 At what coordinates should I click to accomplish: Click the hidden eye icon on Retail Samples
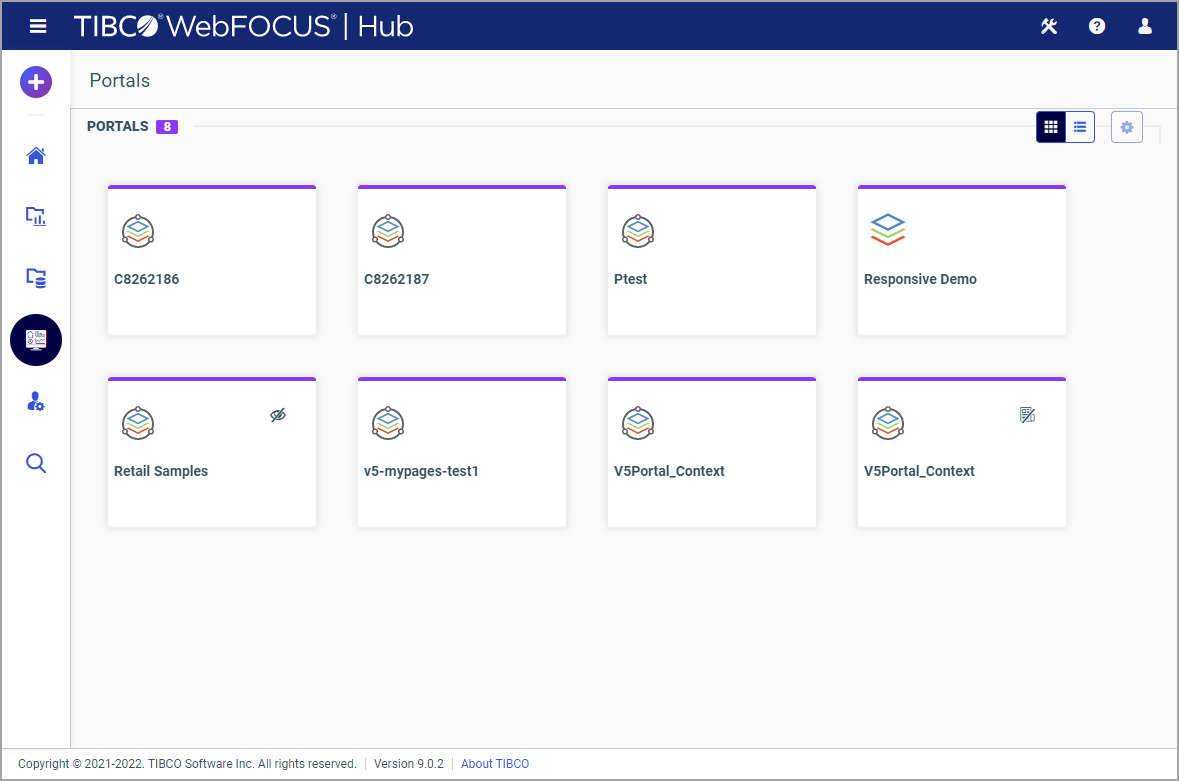point(278,415)
